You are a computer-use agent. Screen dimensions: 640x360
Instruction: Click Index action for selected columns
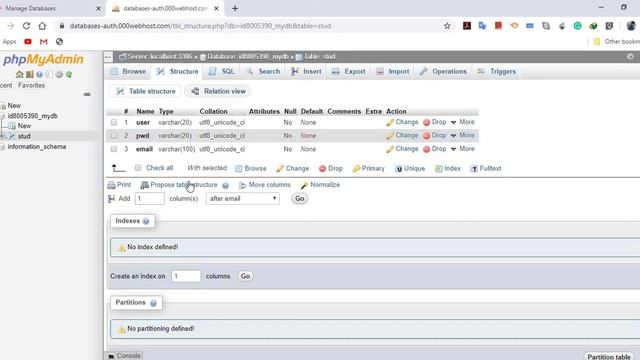448,169
